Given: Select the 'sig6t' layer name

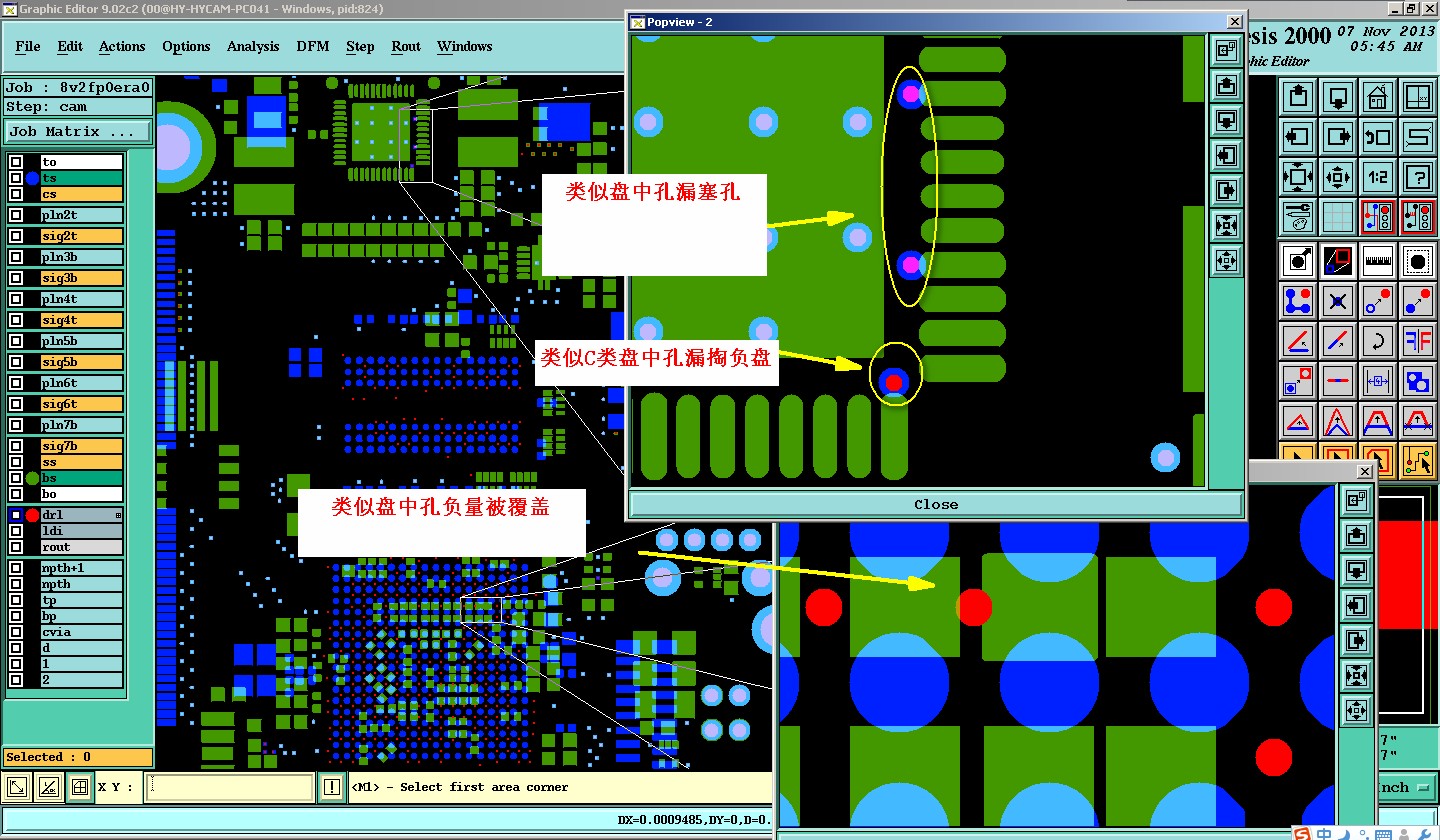Looking at the screenshot, I should pos(81,404).
